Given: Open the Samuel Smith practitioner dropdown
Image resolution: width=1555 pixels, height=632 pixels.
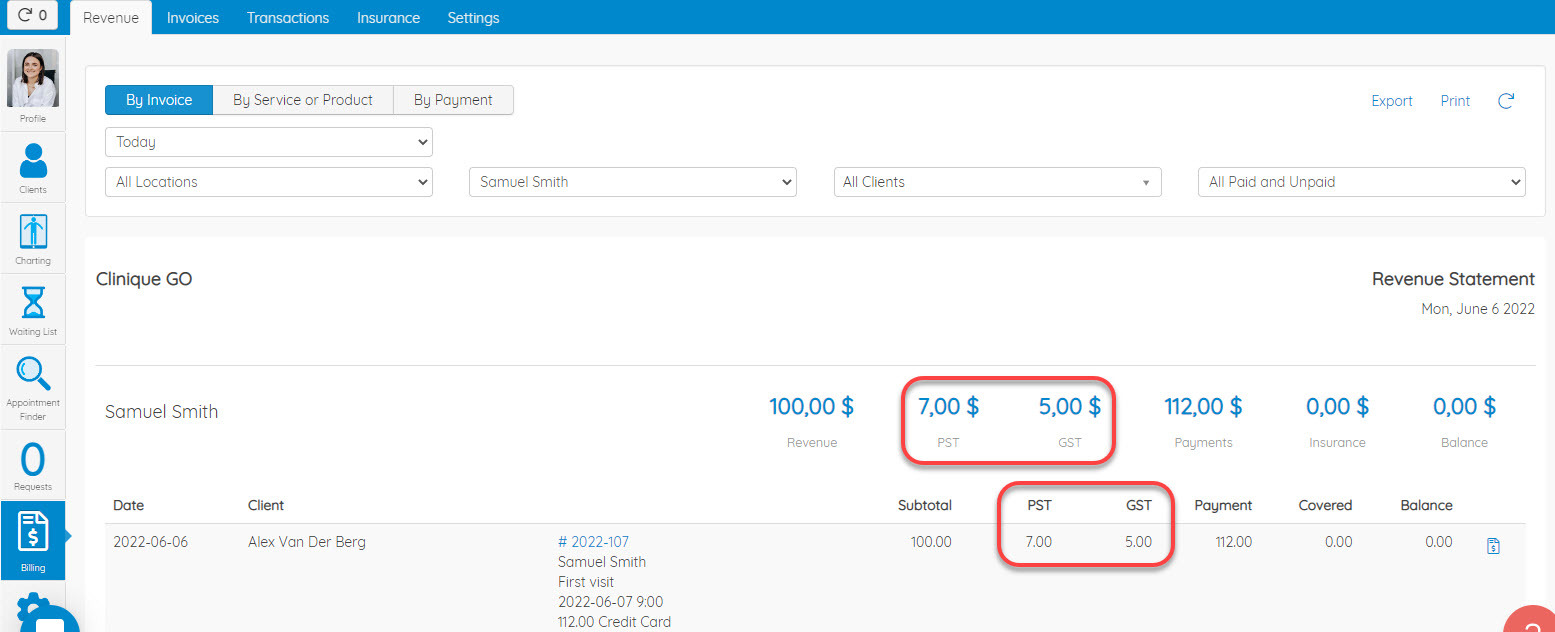Looking at the screenshot, I should 633,182.
